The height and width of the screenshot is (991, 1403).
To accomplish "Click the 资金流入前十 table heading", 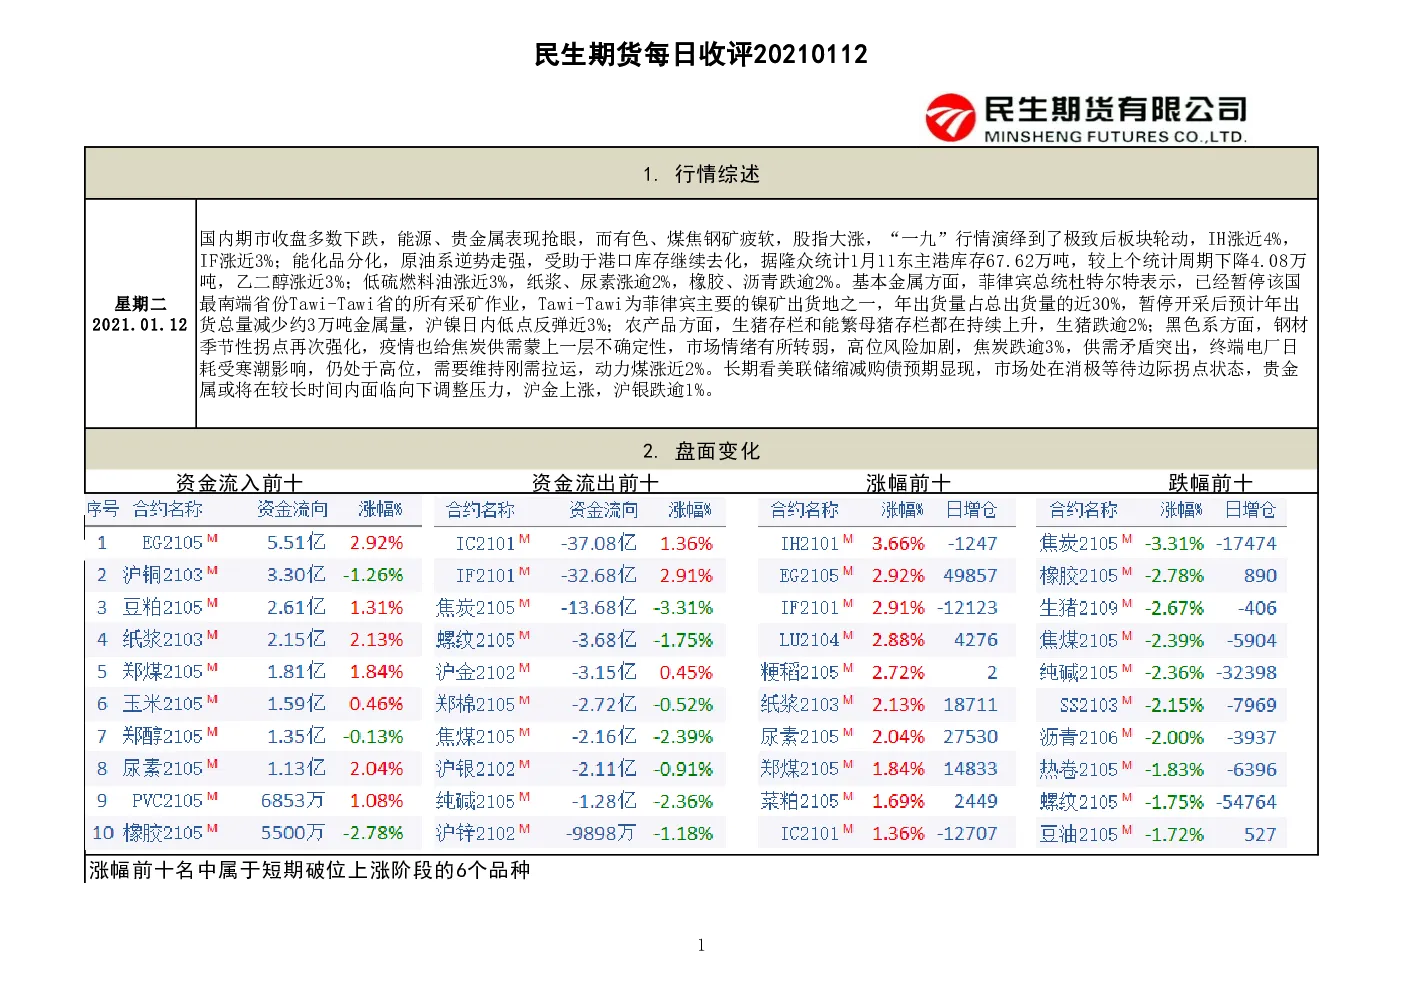I will [239, 483].
